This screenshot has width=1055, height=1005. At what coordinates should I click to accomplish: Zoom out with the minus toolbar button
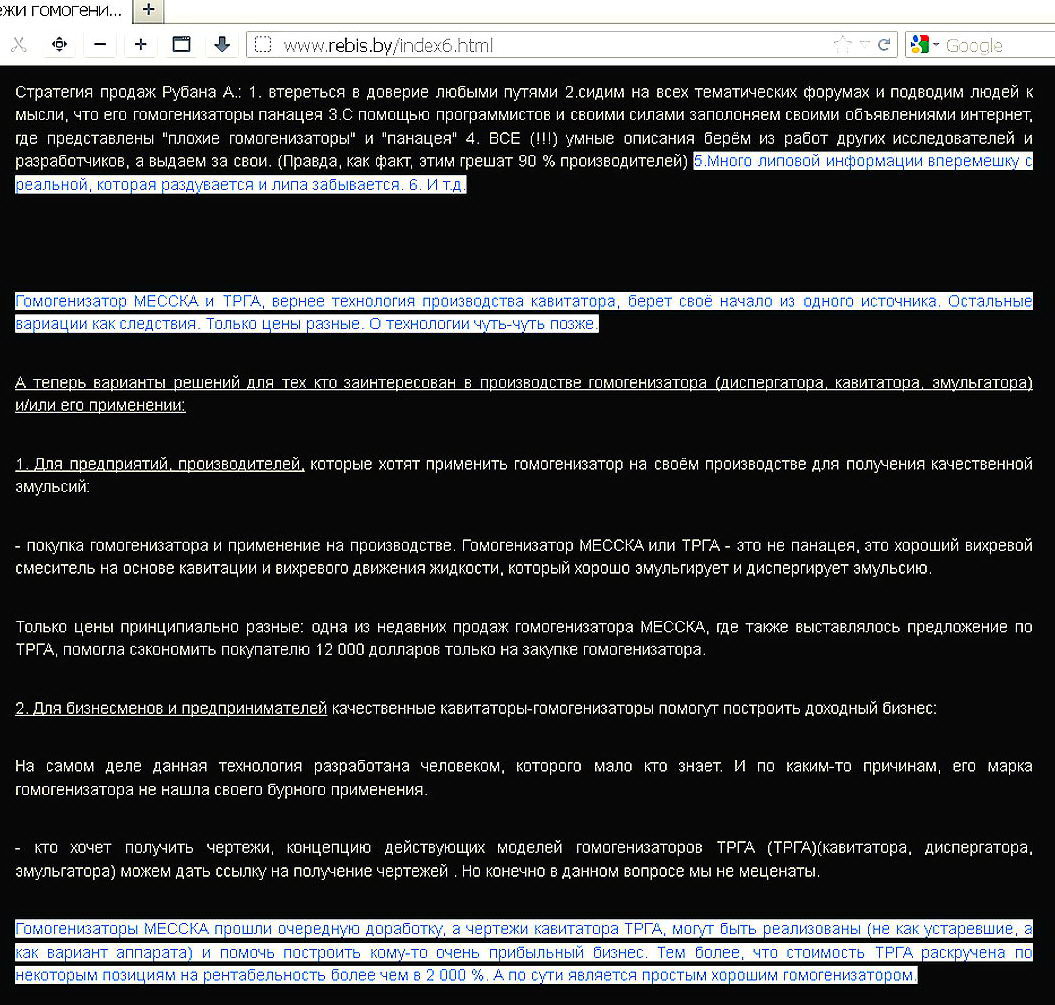tap(100, 45)
